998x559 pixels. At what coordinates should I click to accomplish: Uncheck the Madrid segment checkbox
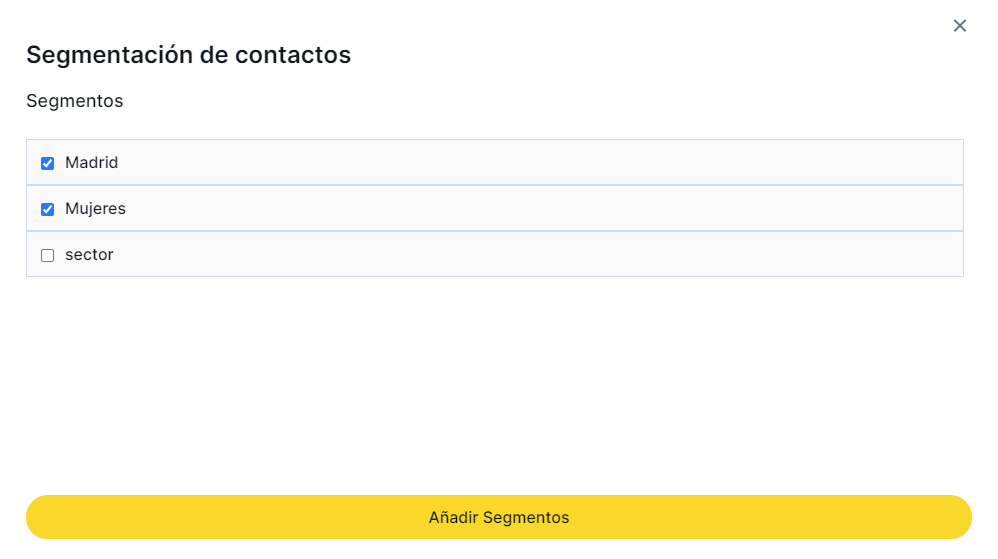click(x=47, y=163)
